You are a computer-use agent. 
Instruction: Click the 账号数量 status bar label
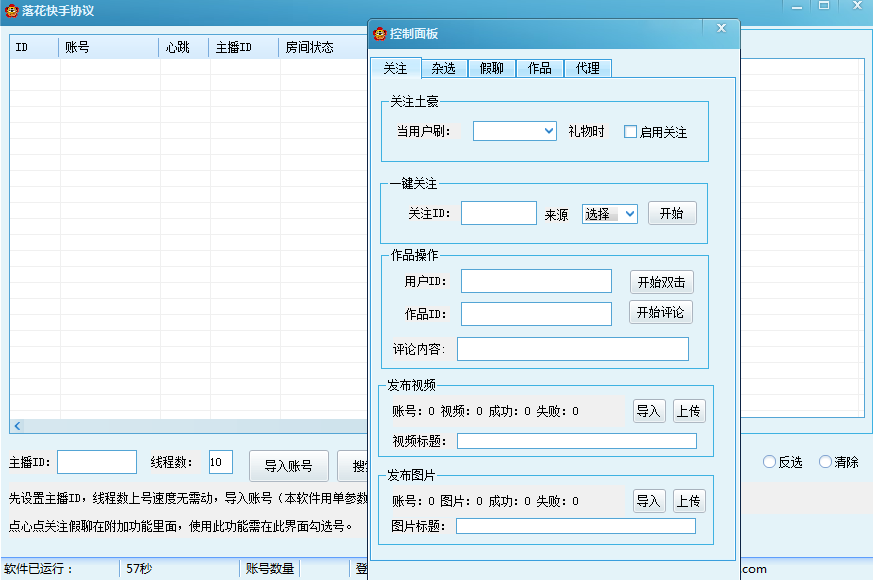click(x=269, y=569)
